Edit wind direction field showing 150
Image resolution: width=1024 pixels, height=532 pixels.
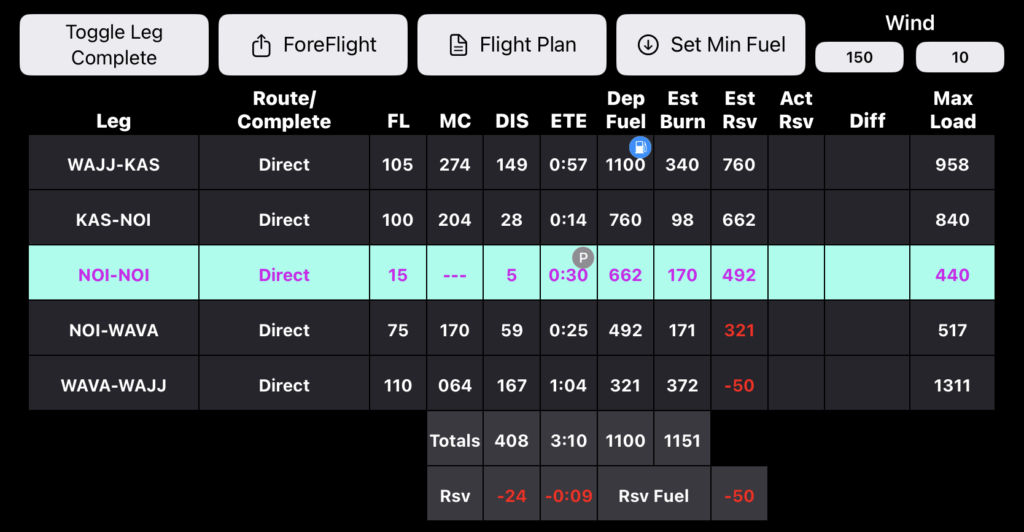coord(859,57)
